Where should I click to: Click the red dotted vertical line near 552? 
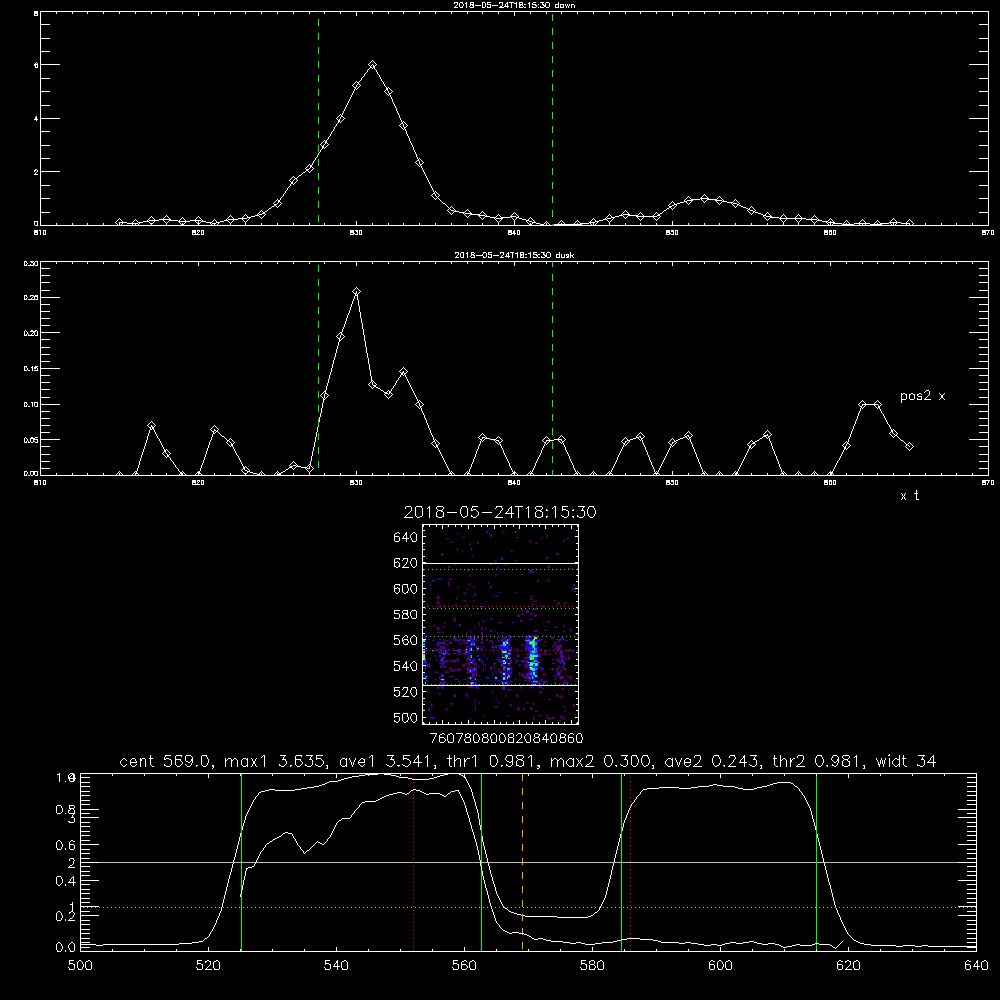[413, 861]
